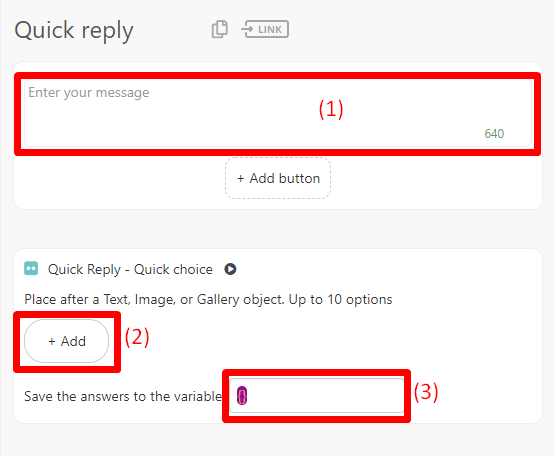Focus the save answers variable input field
The height and width of the screenshot is (456, 555).
316,395
